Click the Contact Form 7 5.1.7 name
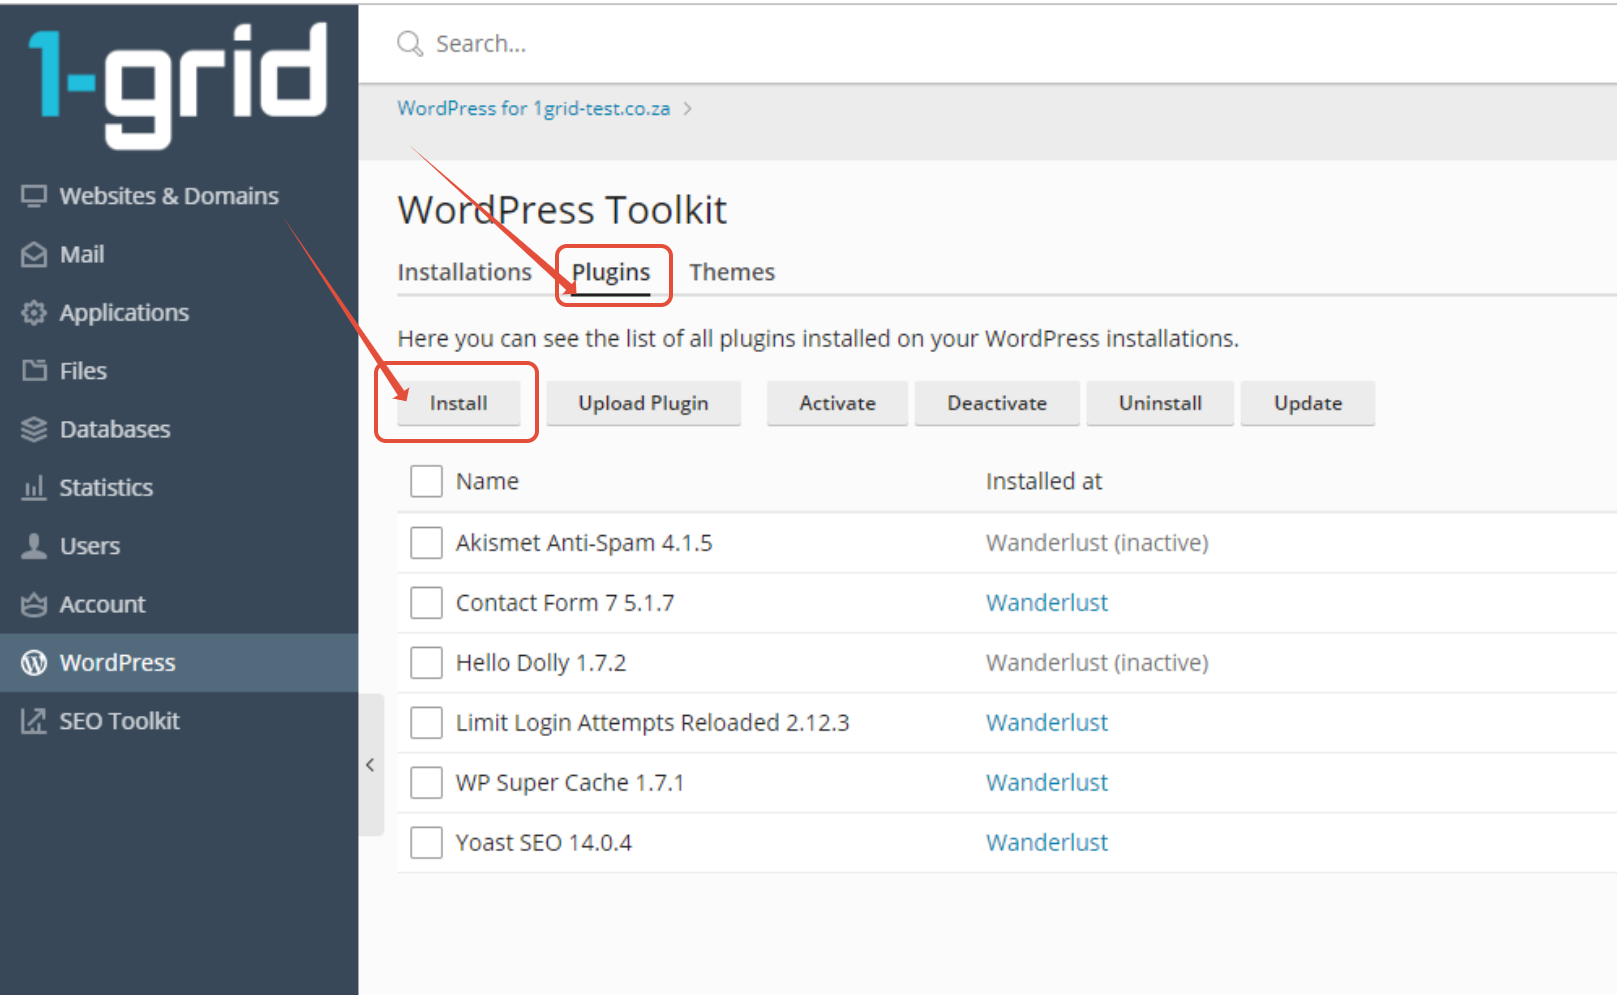The width and height of the screenshot is (1617, 995). 565,603
